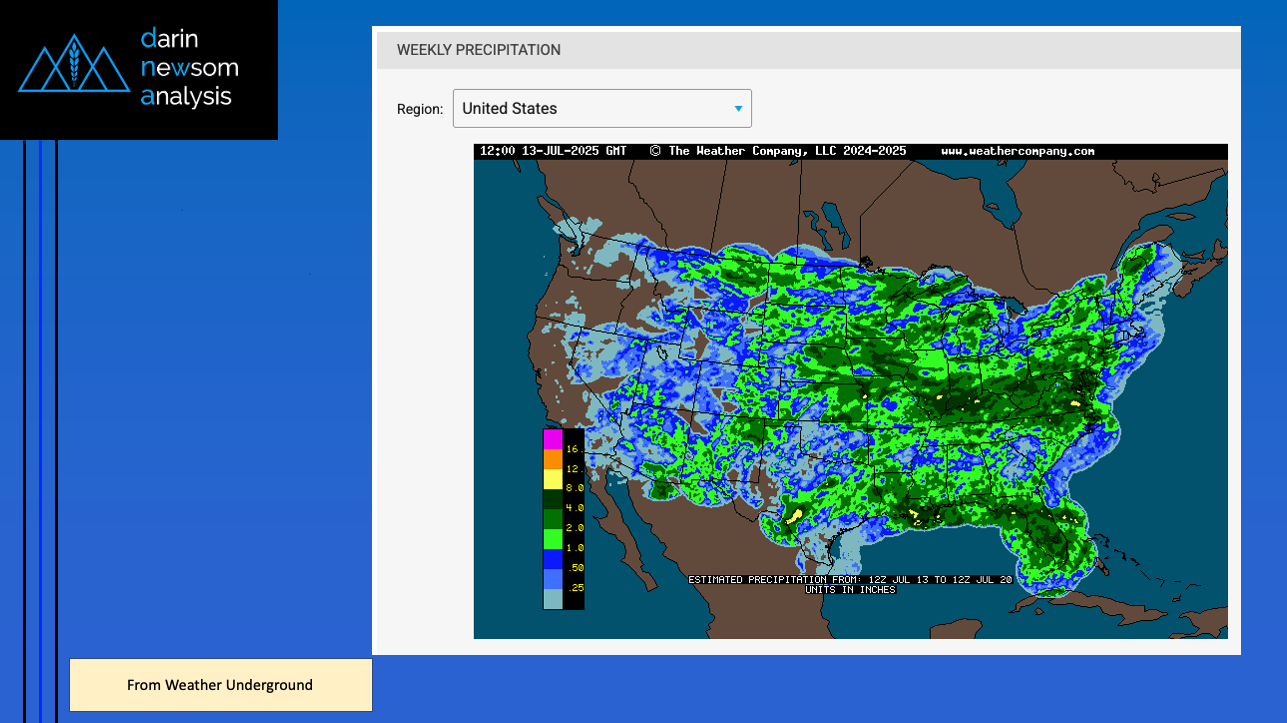Viewport: 1287px width, 723px height.
Task: Click the yellow legend color swatch
Action: [x=553, y=479]
